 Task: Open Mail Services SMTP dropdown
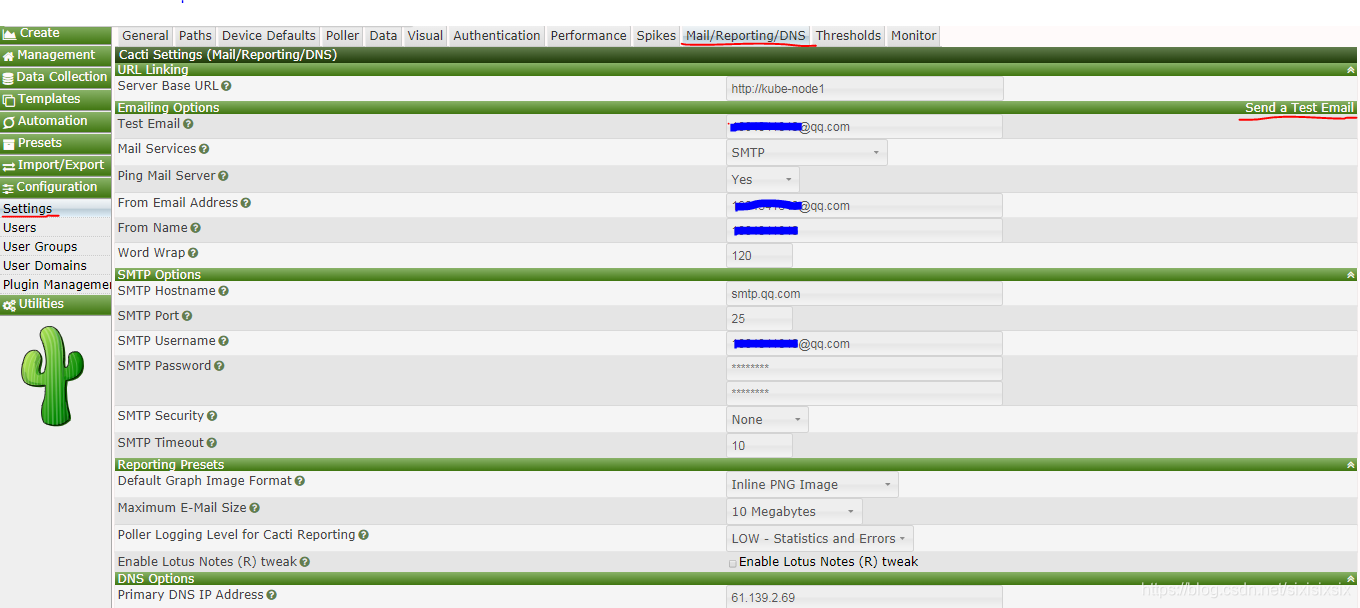(x=806, y=153)
